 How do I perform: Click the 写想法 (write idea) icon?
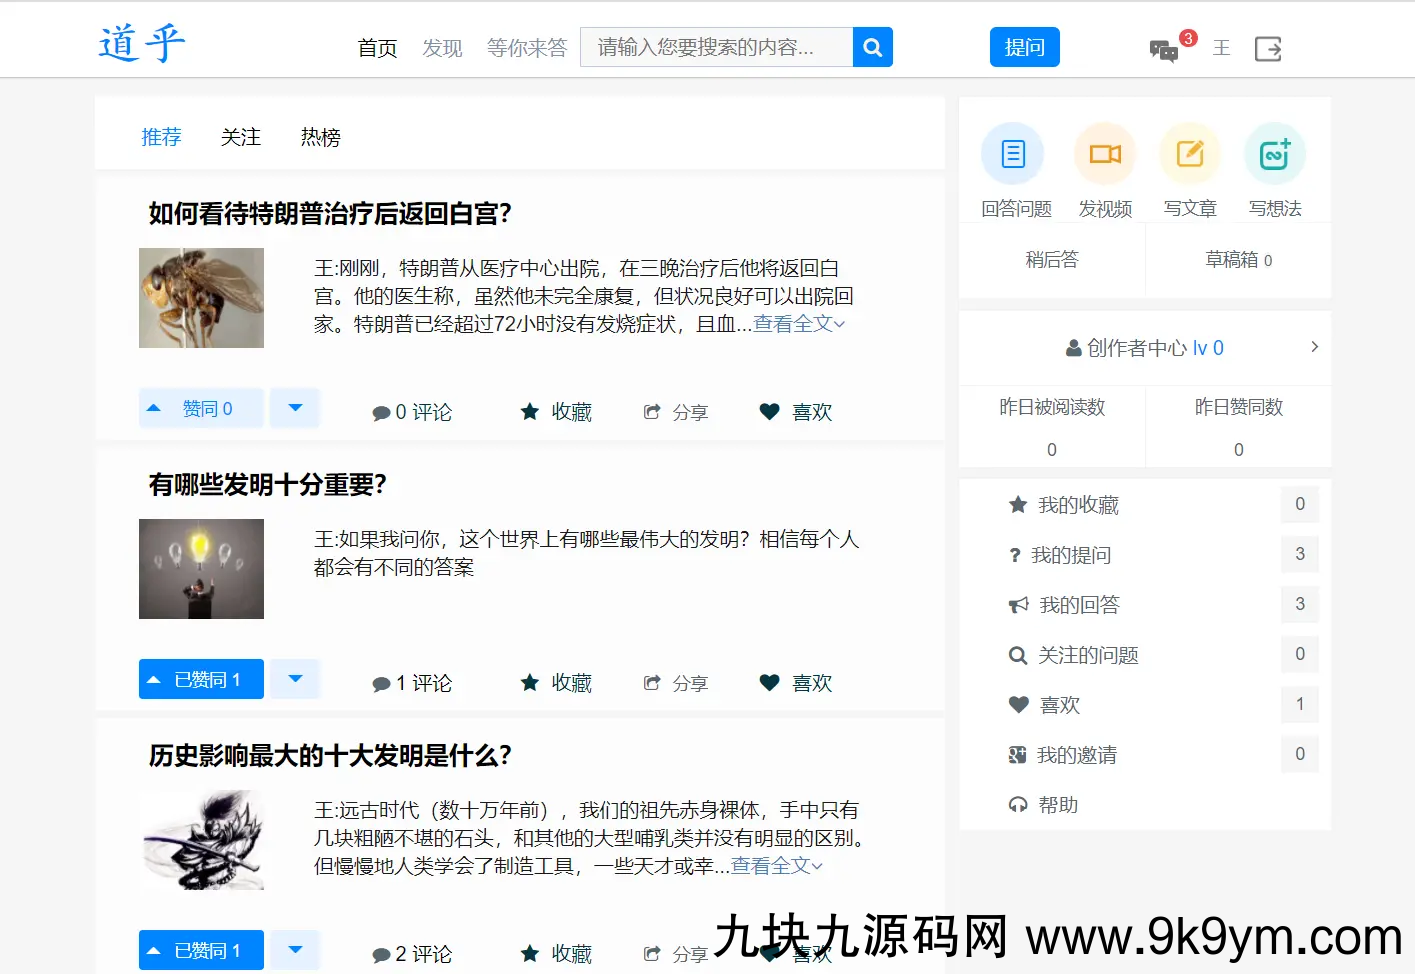coord(1274,153)
